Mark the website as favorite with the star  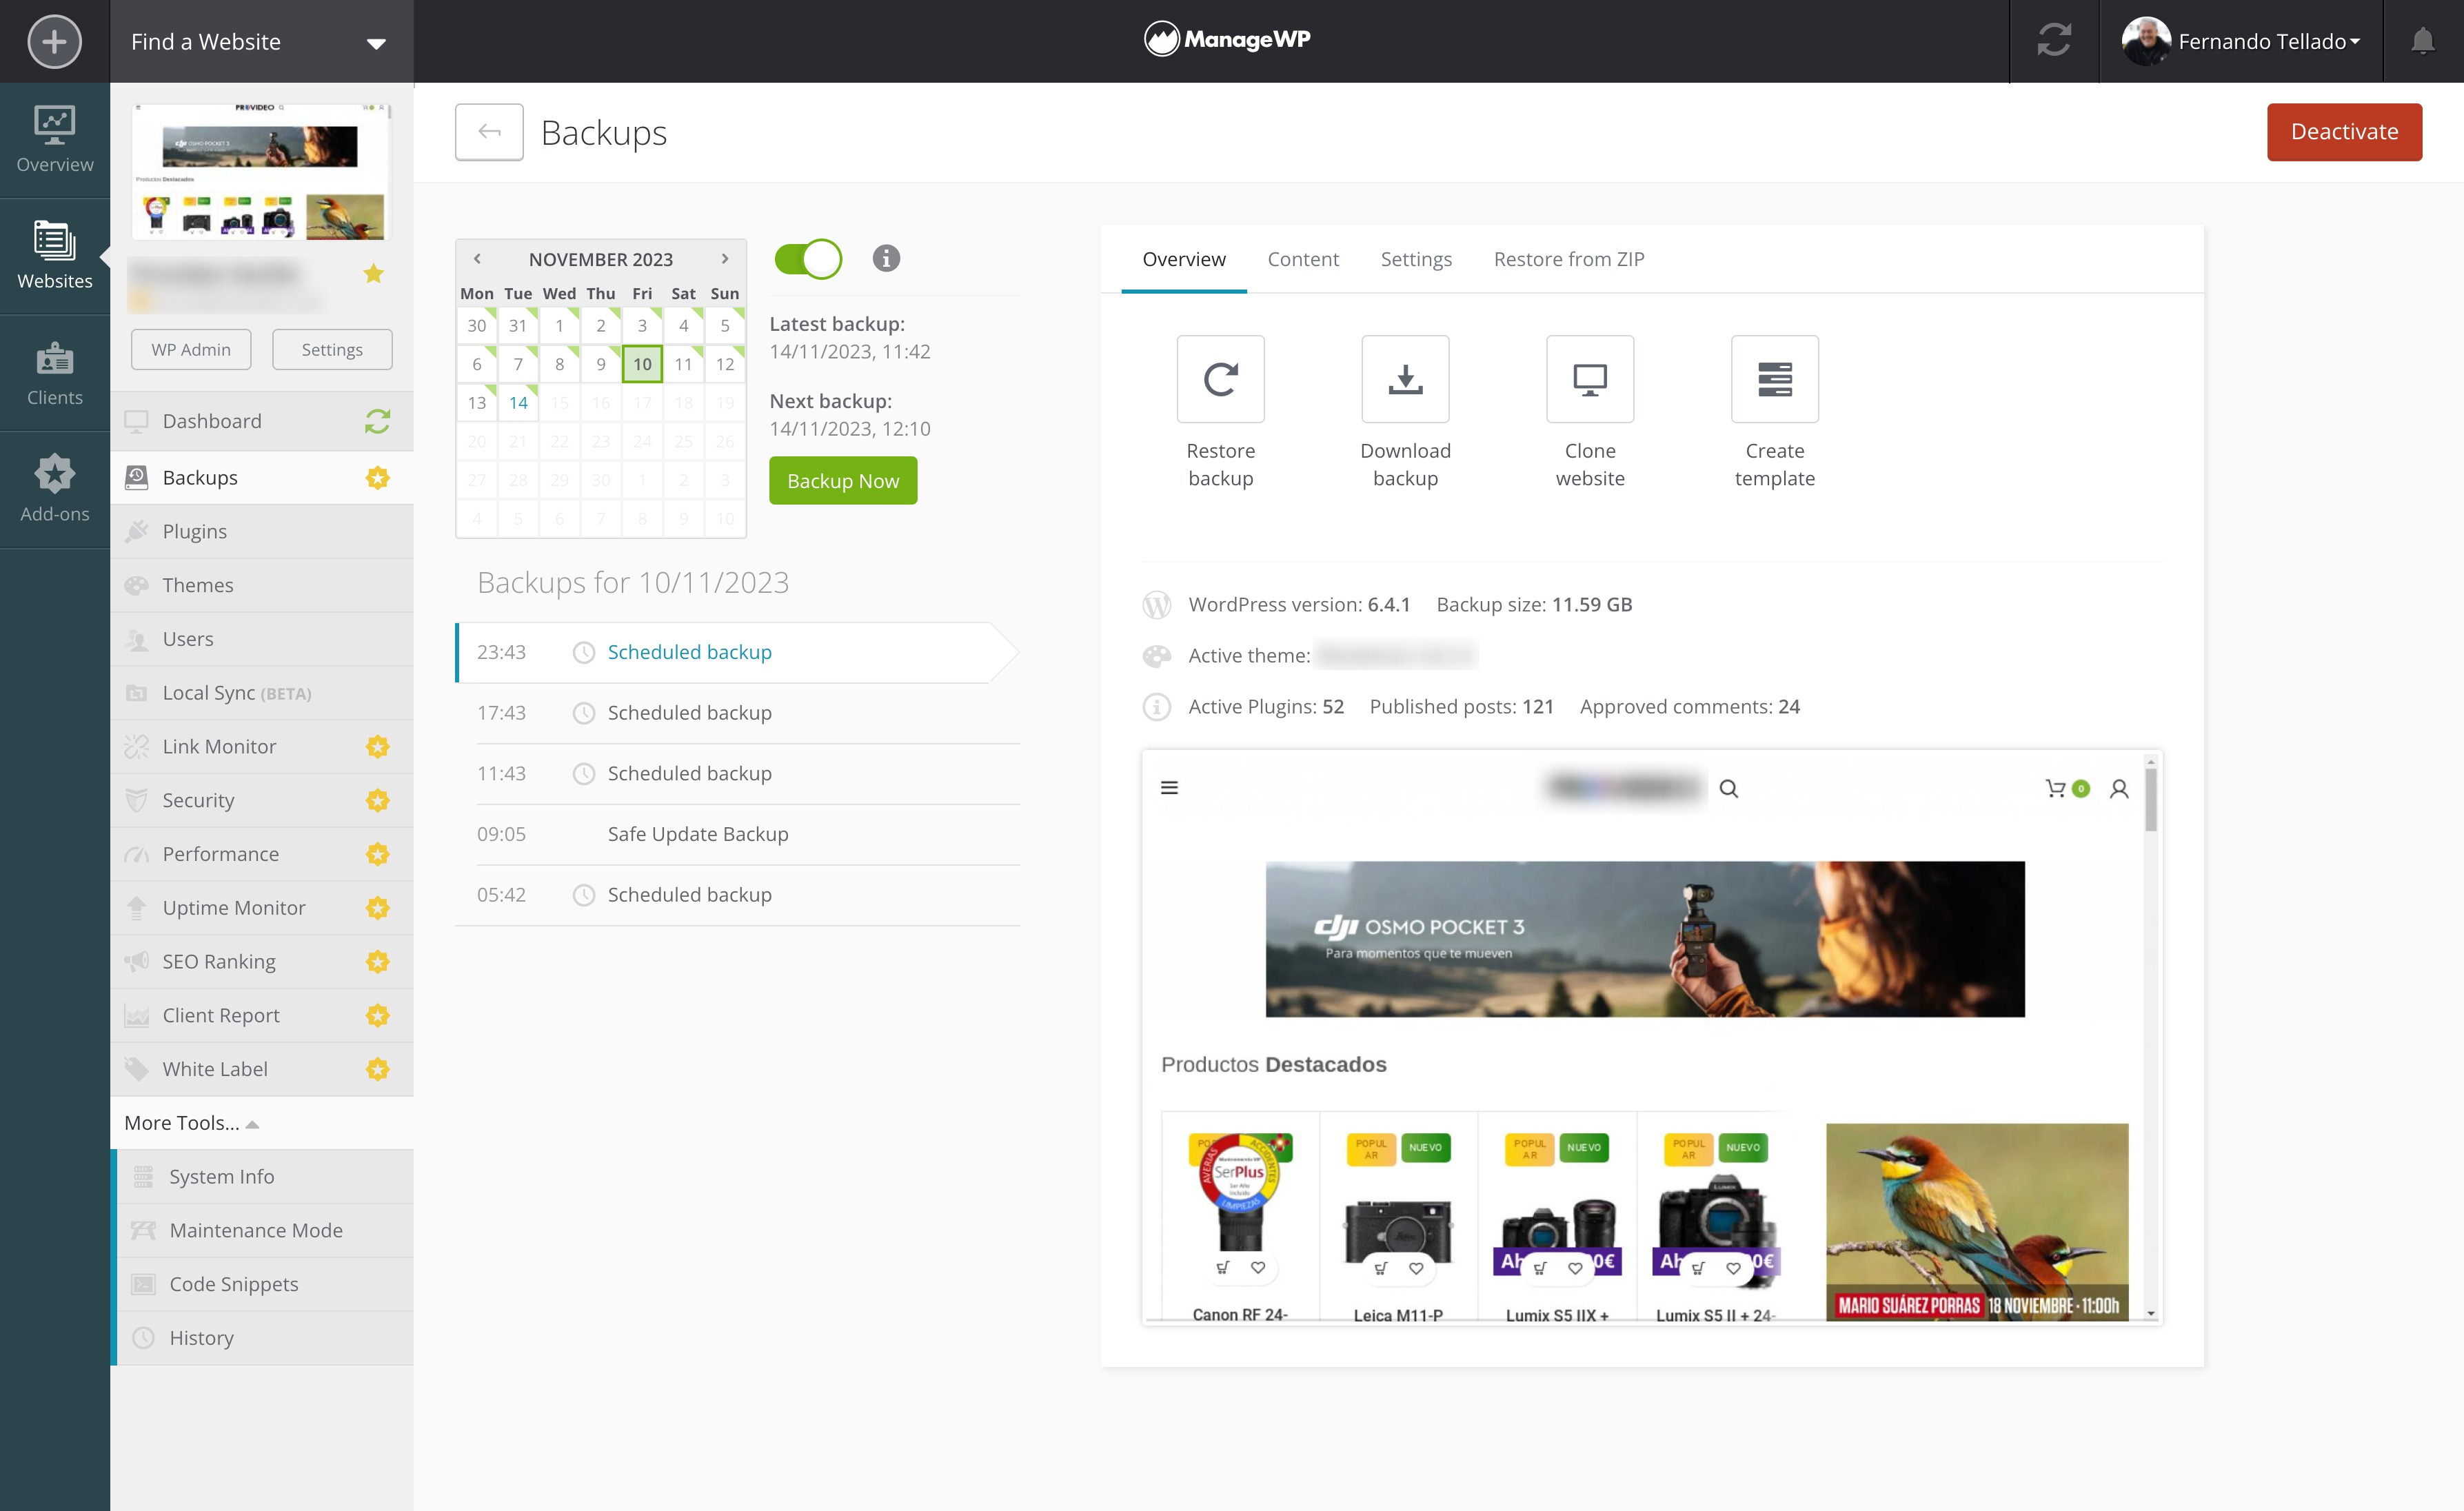click(x=373, y=272)
